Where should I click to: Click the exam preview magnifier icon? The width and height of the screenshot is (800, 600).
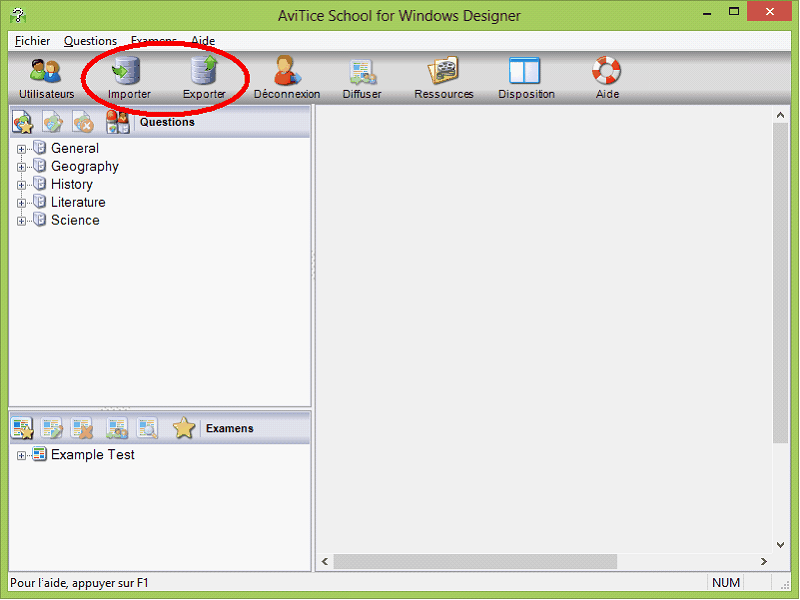(x=148, y=428)
